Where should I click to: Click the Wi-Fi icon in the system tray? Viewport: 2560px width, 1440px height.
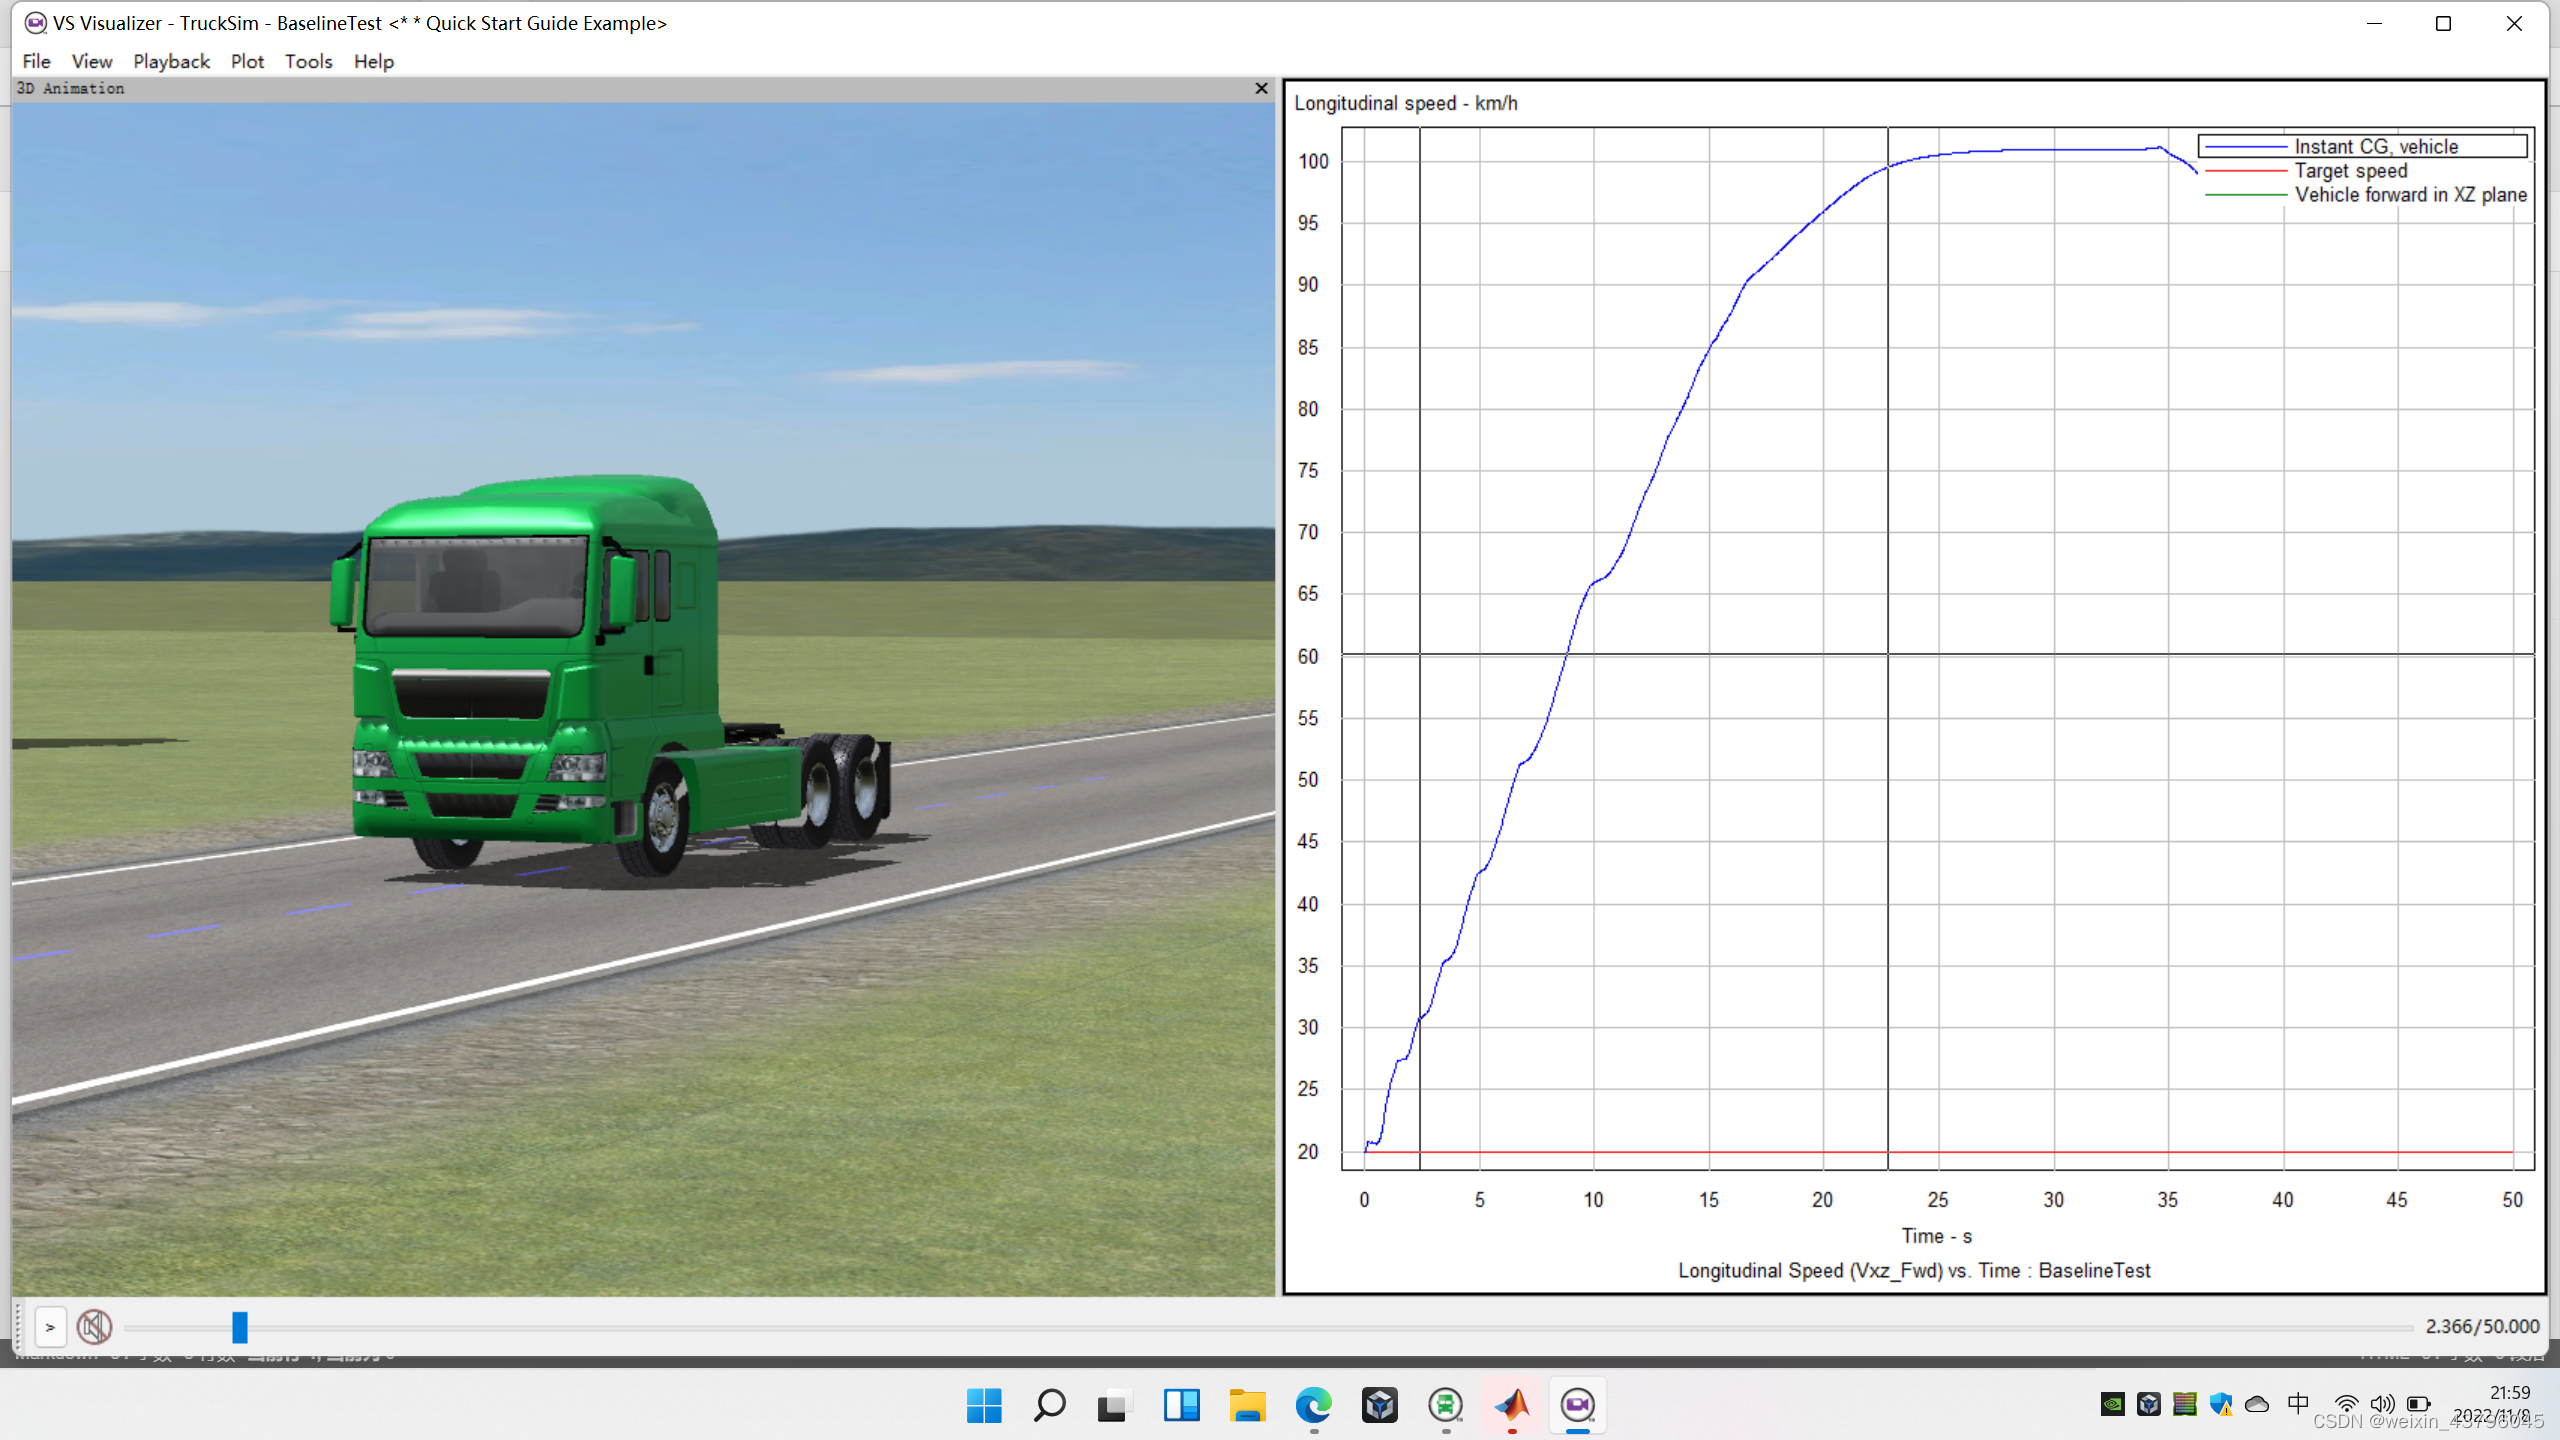coord(2347,1404)
